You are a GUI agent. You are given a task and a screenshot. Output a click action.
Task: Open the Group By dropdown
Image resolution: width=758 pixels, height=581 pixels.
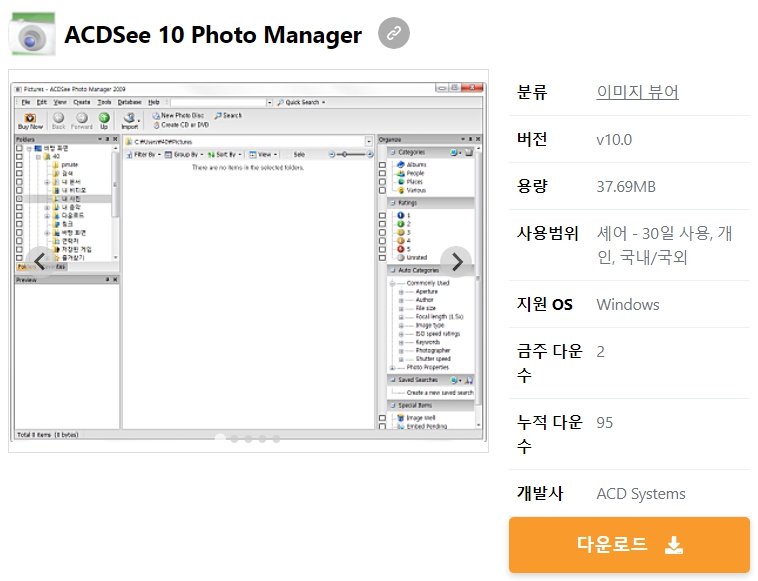[x=184, y=155]
